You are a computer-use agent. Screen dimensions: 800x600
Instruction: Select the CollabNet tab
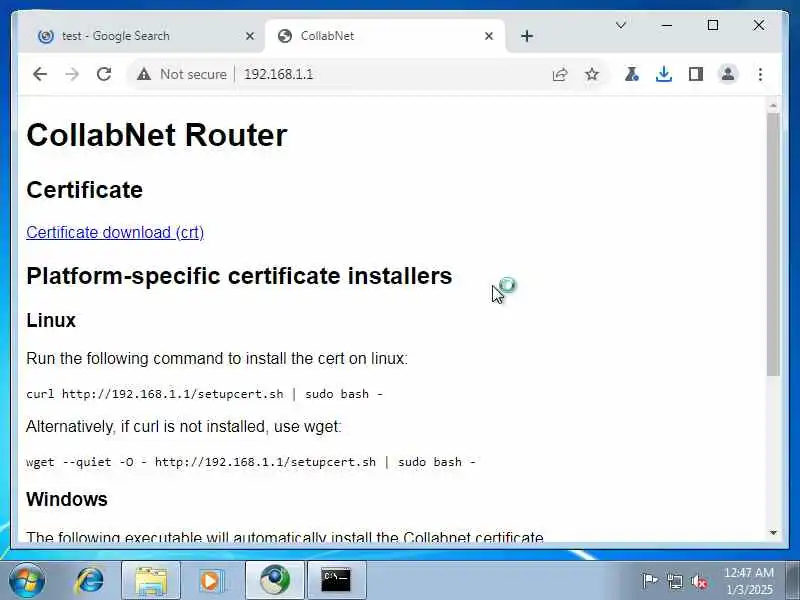385,36
